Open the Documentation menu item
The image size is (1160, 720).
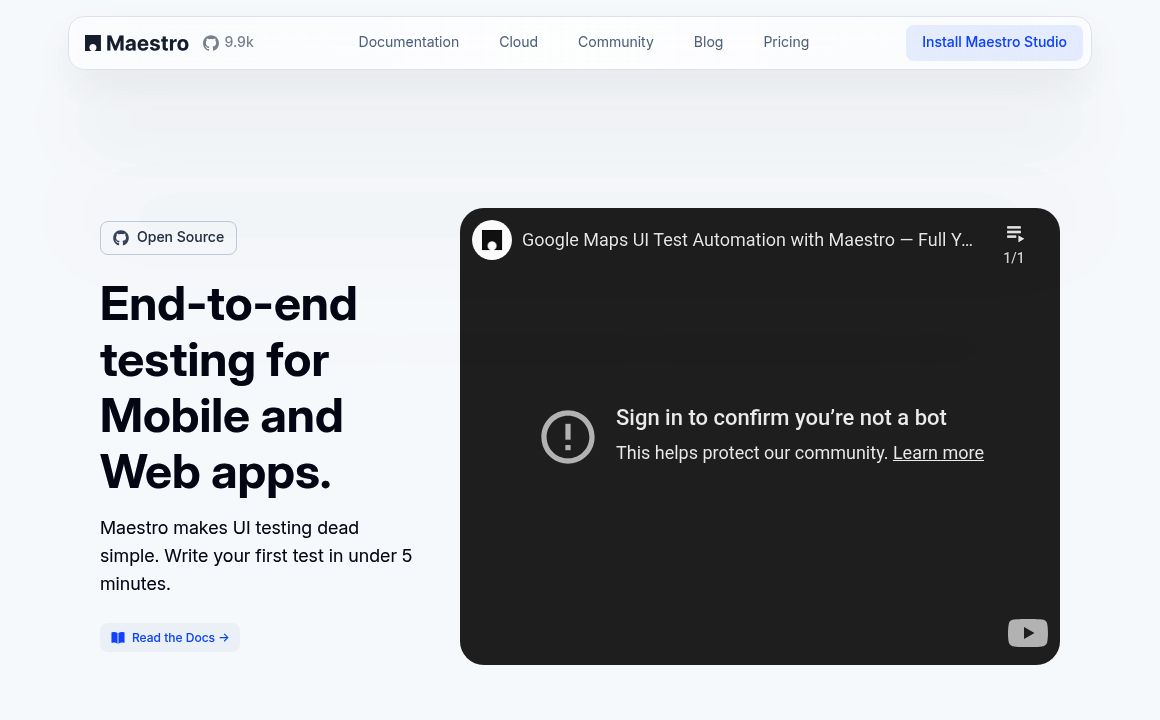point(408,42)
